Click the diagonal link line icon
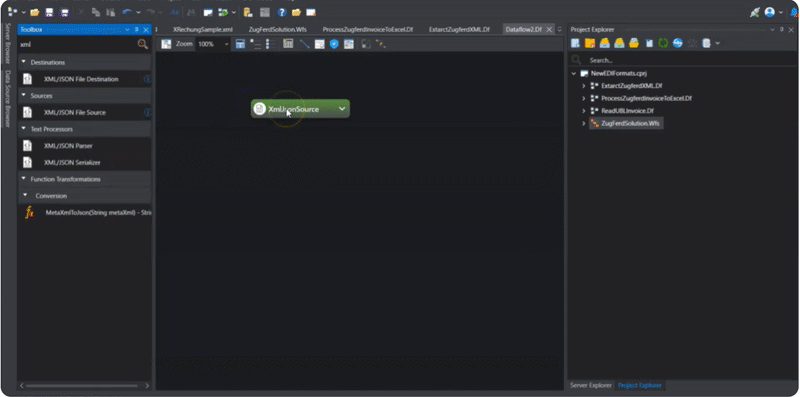Screen dimensions: 800x397 click(x=305, y=44)
